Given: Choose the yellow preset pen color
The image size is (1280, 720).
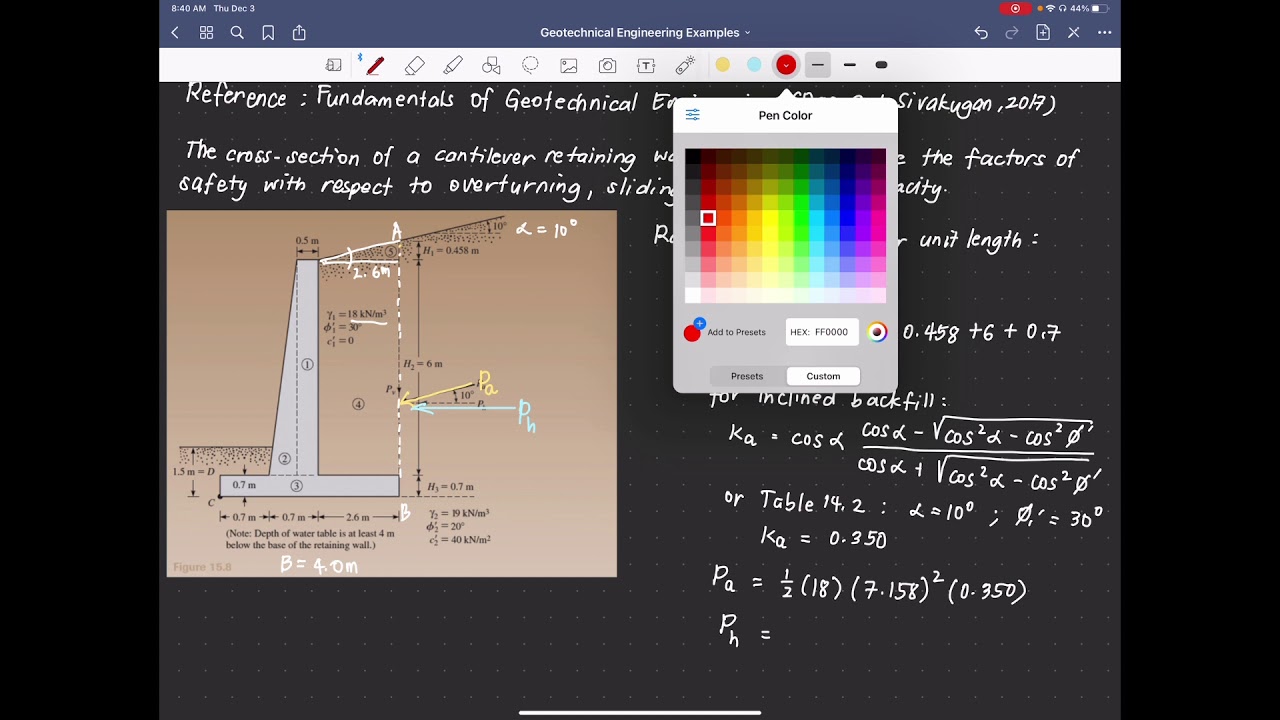Looking at the screenshot, I should pyautogui.click(x=722, y=65).
